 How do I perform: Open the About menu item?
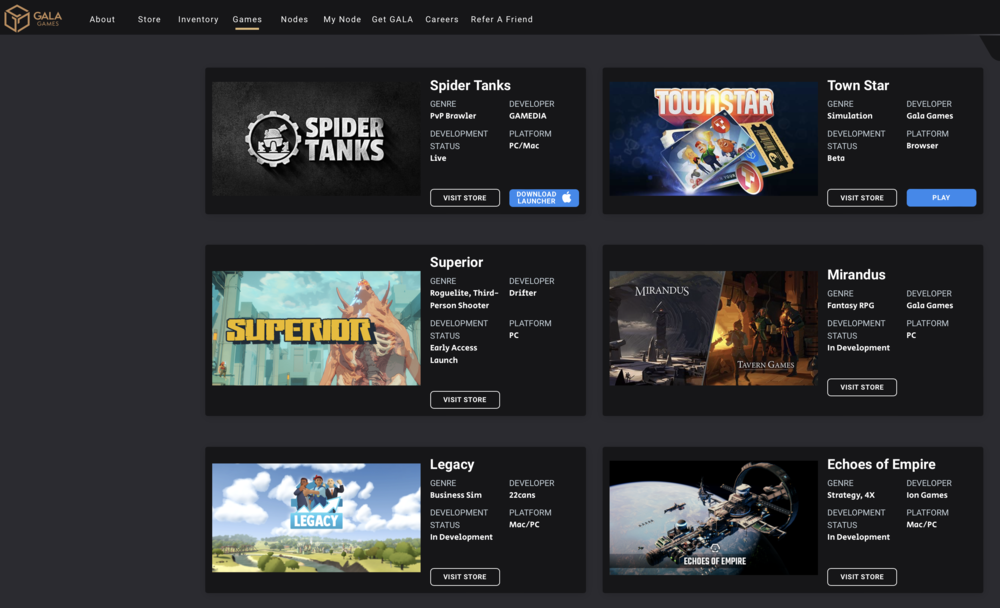point(102,20)
